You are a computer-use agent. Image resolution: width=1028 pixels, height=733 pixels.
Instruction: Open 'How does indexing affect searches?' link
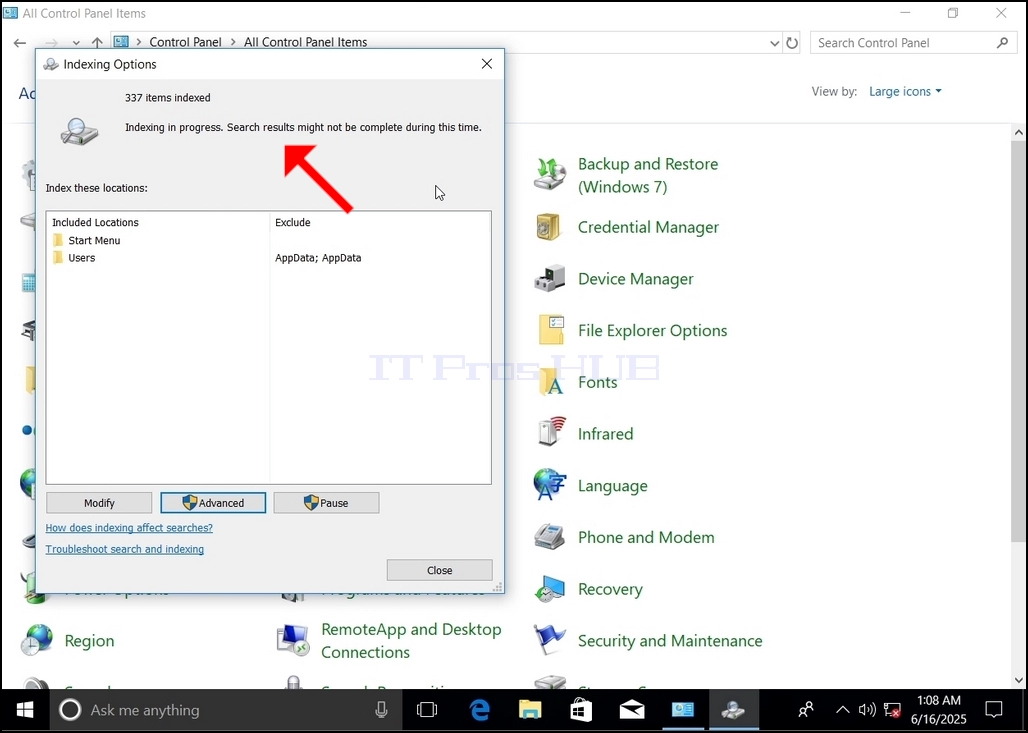coord(129,528)
